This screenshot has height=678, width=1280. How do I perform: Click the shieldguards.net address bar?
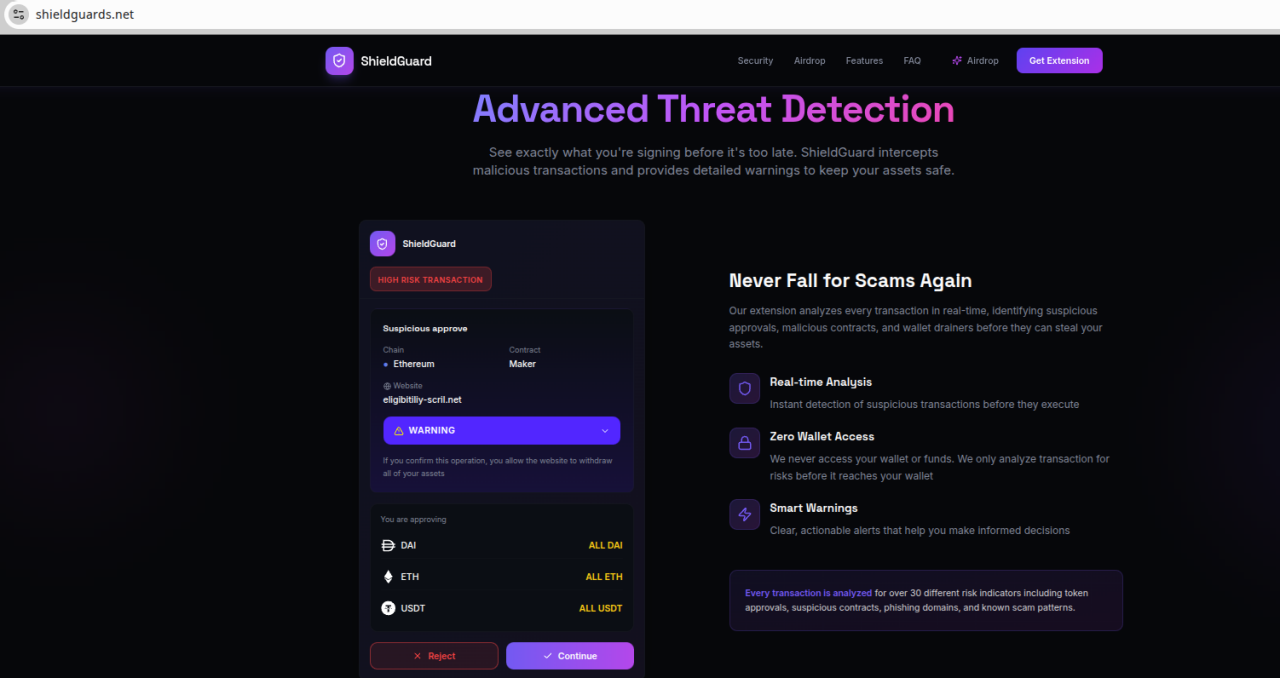pos(87,14)
